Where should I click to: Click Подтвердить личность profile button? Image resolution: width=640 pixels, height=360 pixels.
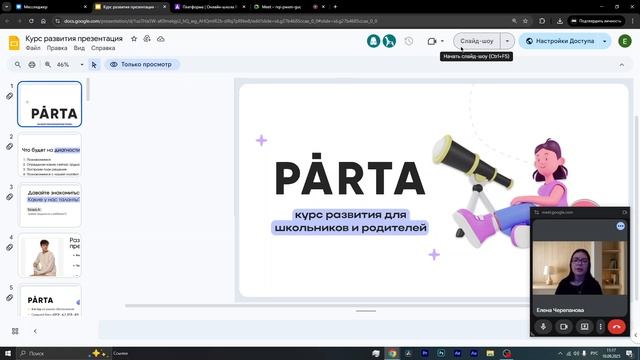click(596, 21)
